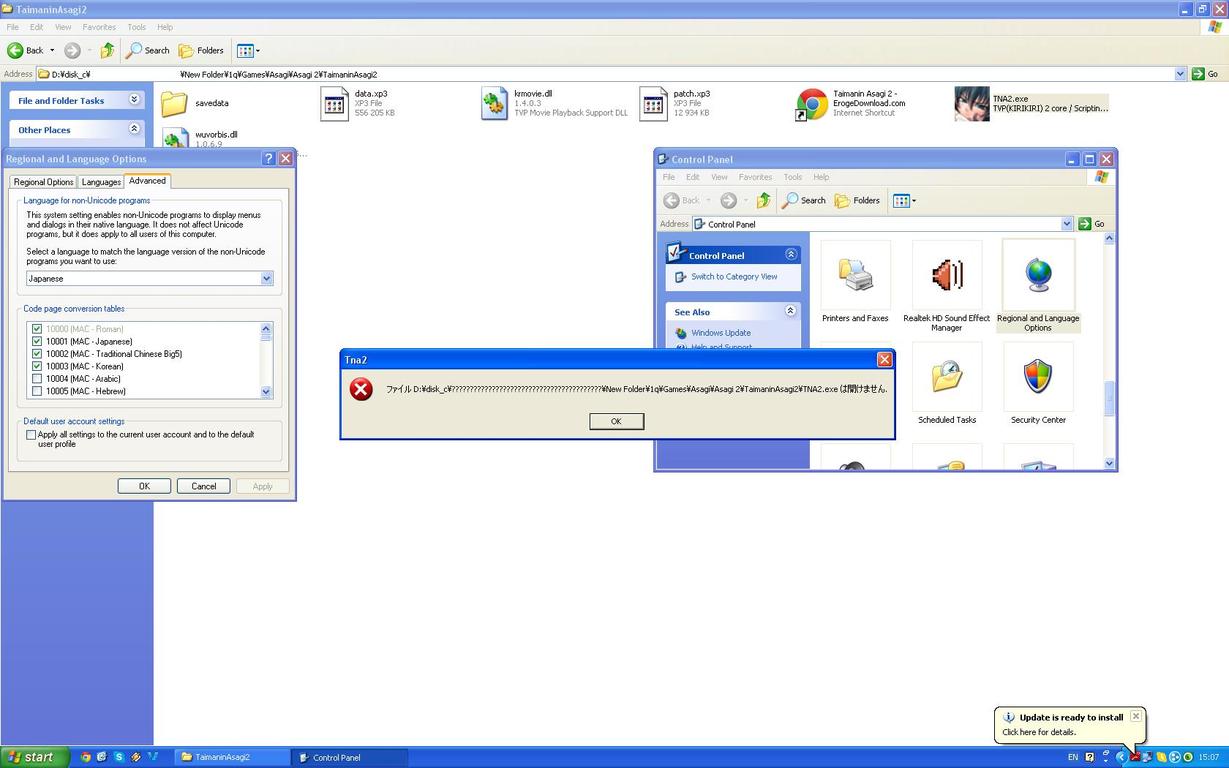Open Realtek HD Sound Effect Manager

(x=946, y=276)
